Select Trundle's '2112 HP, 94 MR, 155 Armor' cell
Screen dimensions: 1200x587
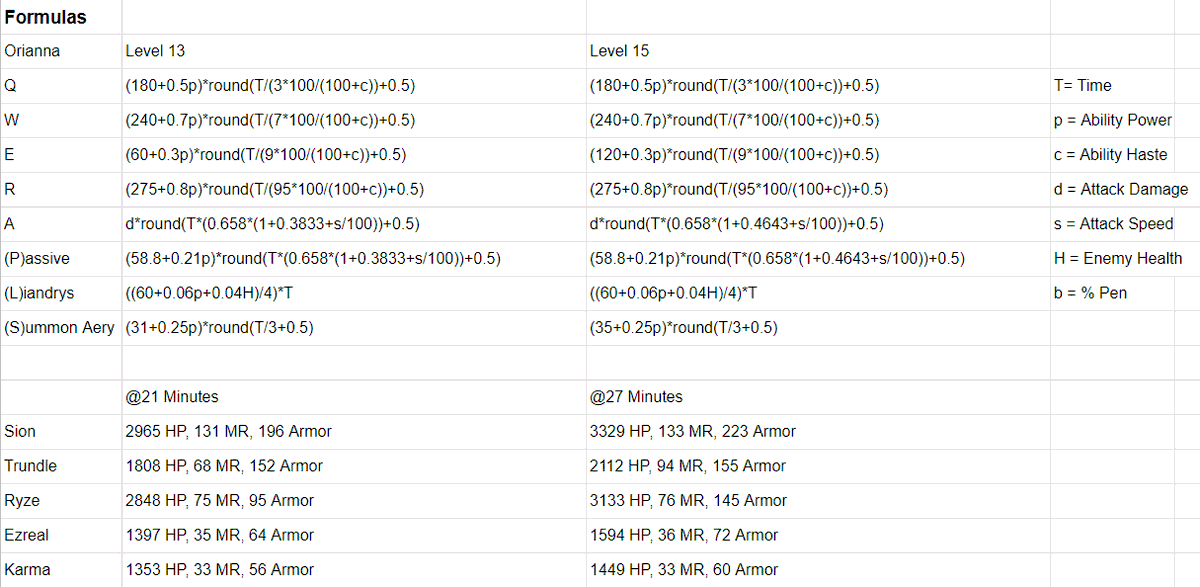(817, 466)
